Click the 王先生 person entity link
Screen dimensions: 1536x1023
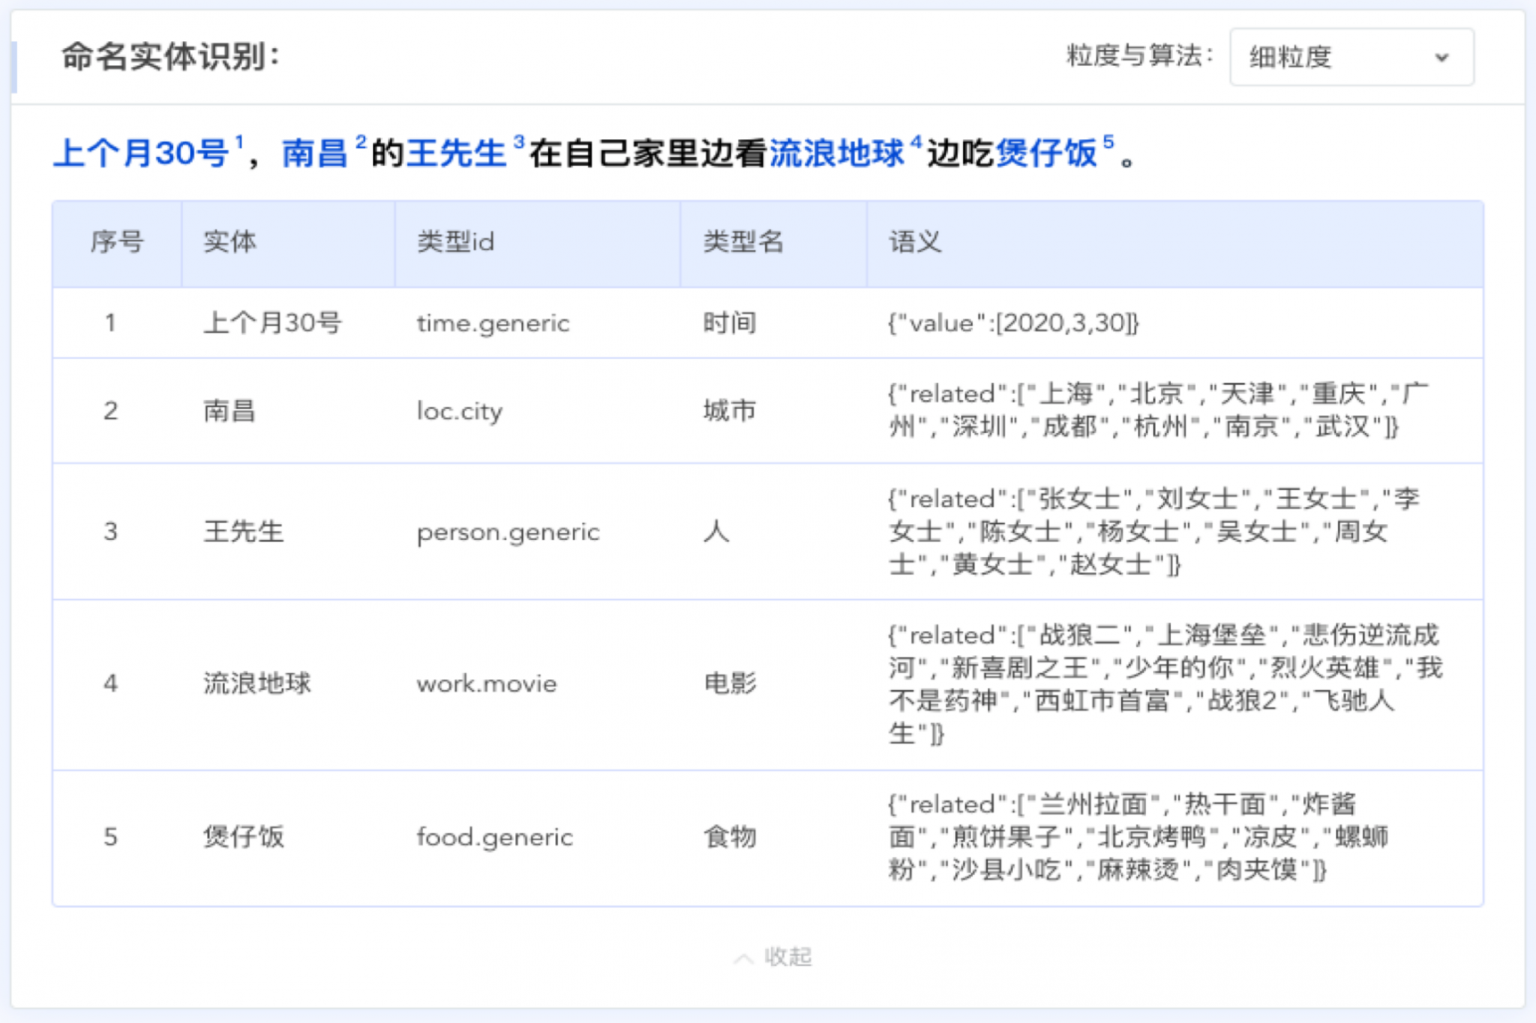point(459,153)
